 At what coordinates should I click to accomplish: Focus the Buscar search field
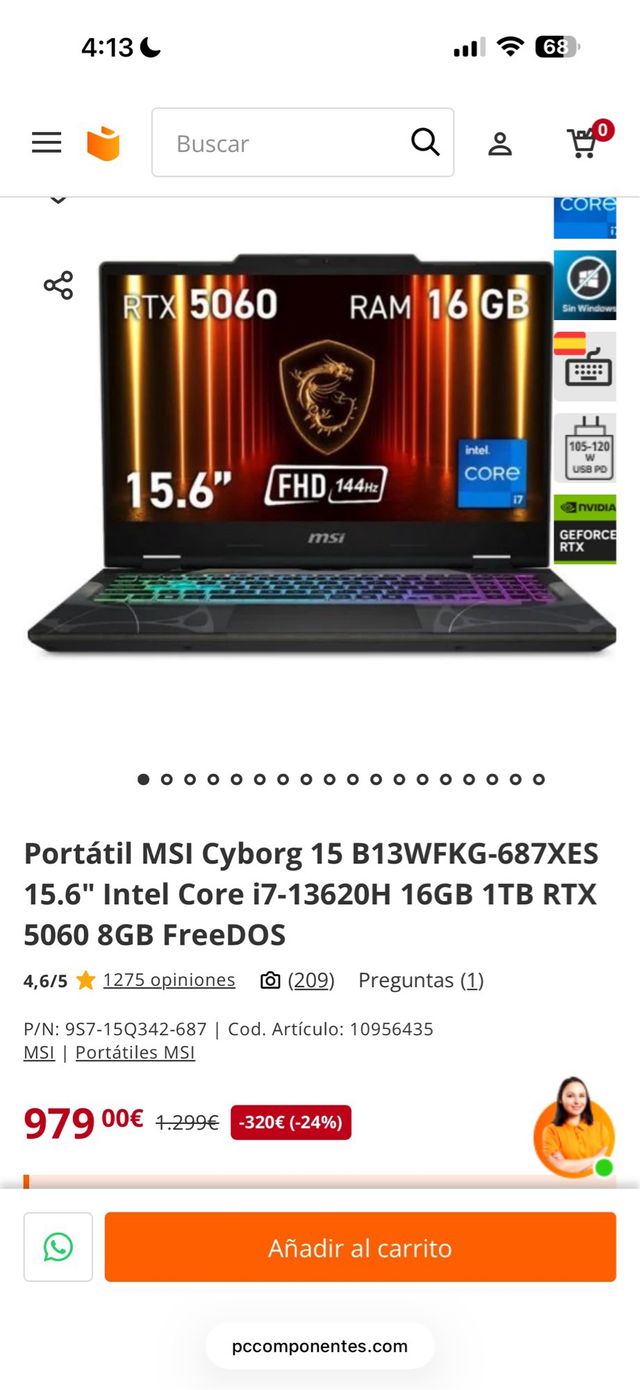coord(303,143)
